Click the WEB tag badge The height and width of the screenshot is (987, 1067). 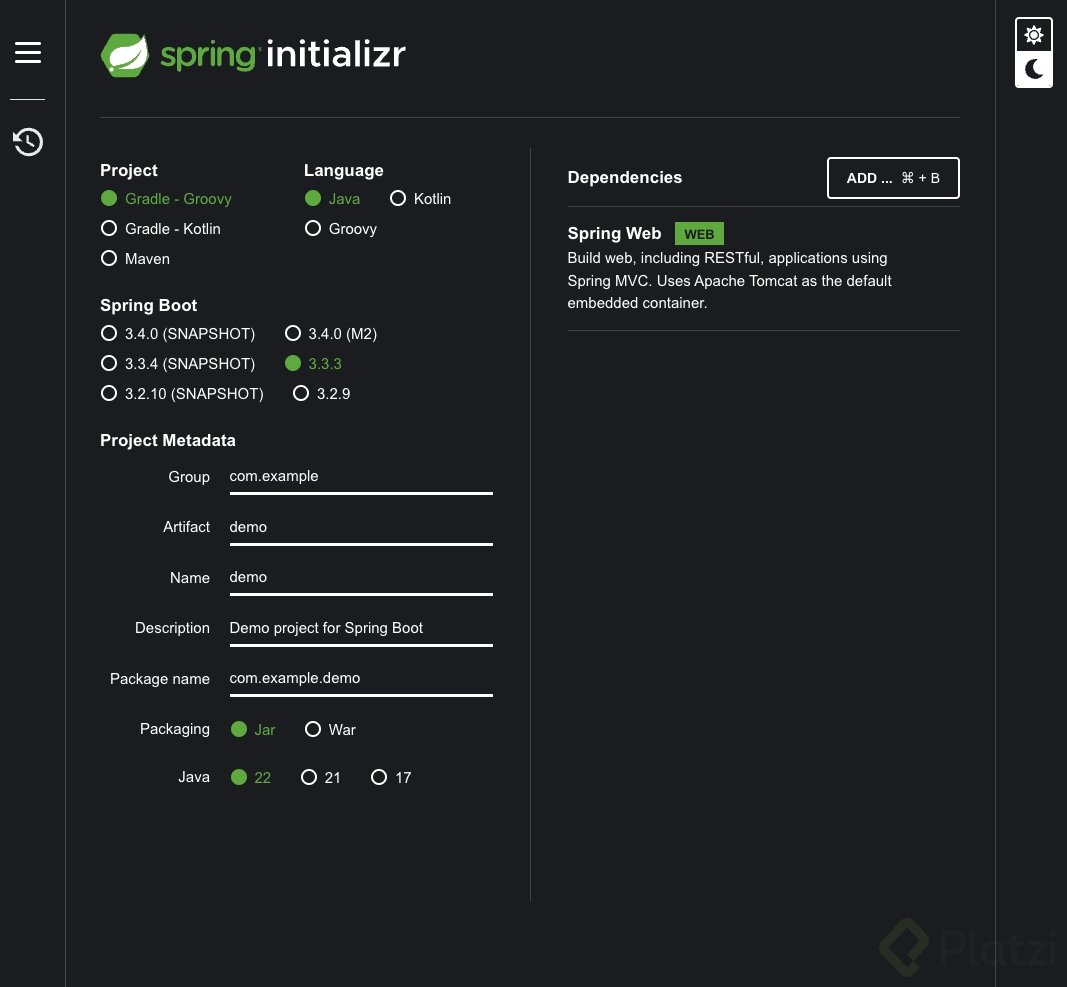click(x=699, y=233)
